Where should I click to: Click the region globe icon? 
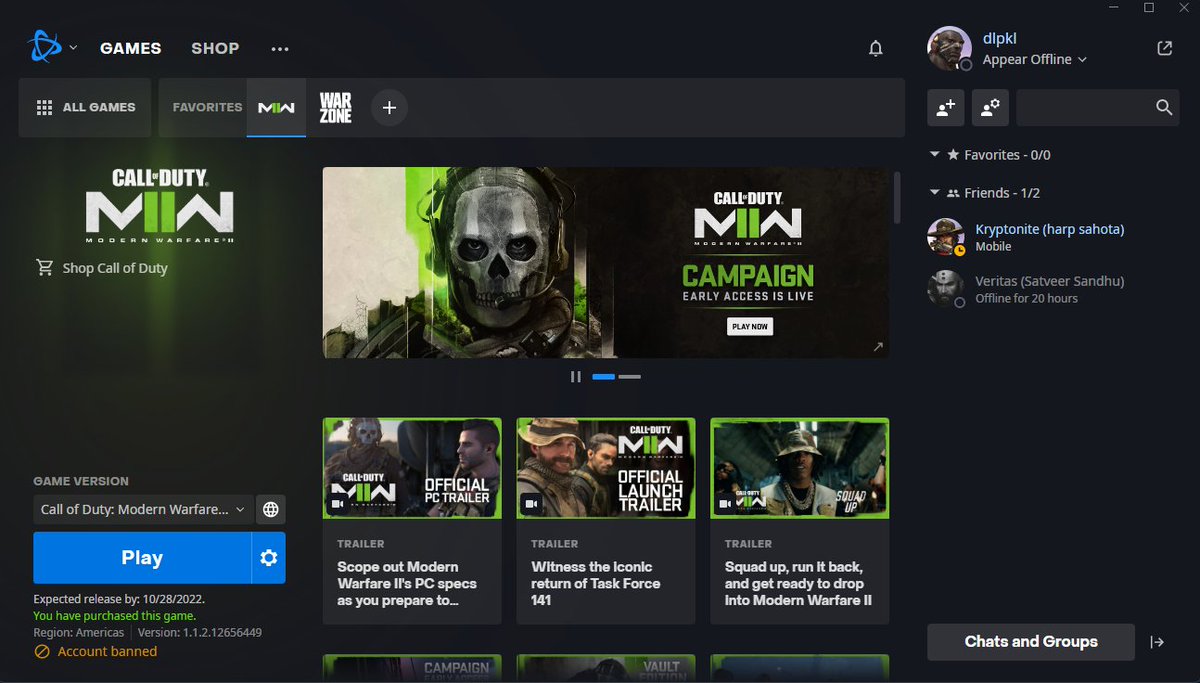270,509
